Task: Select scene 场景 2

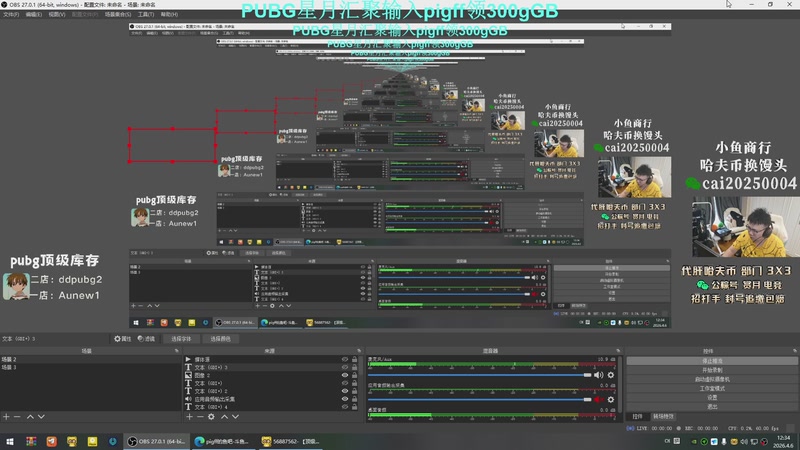Action: [91, 360]
